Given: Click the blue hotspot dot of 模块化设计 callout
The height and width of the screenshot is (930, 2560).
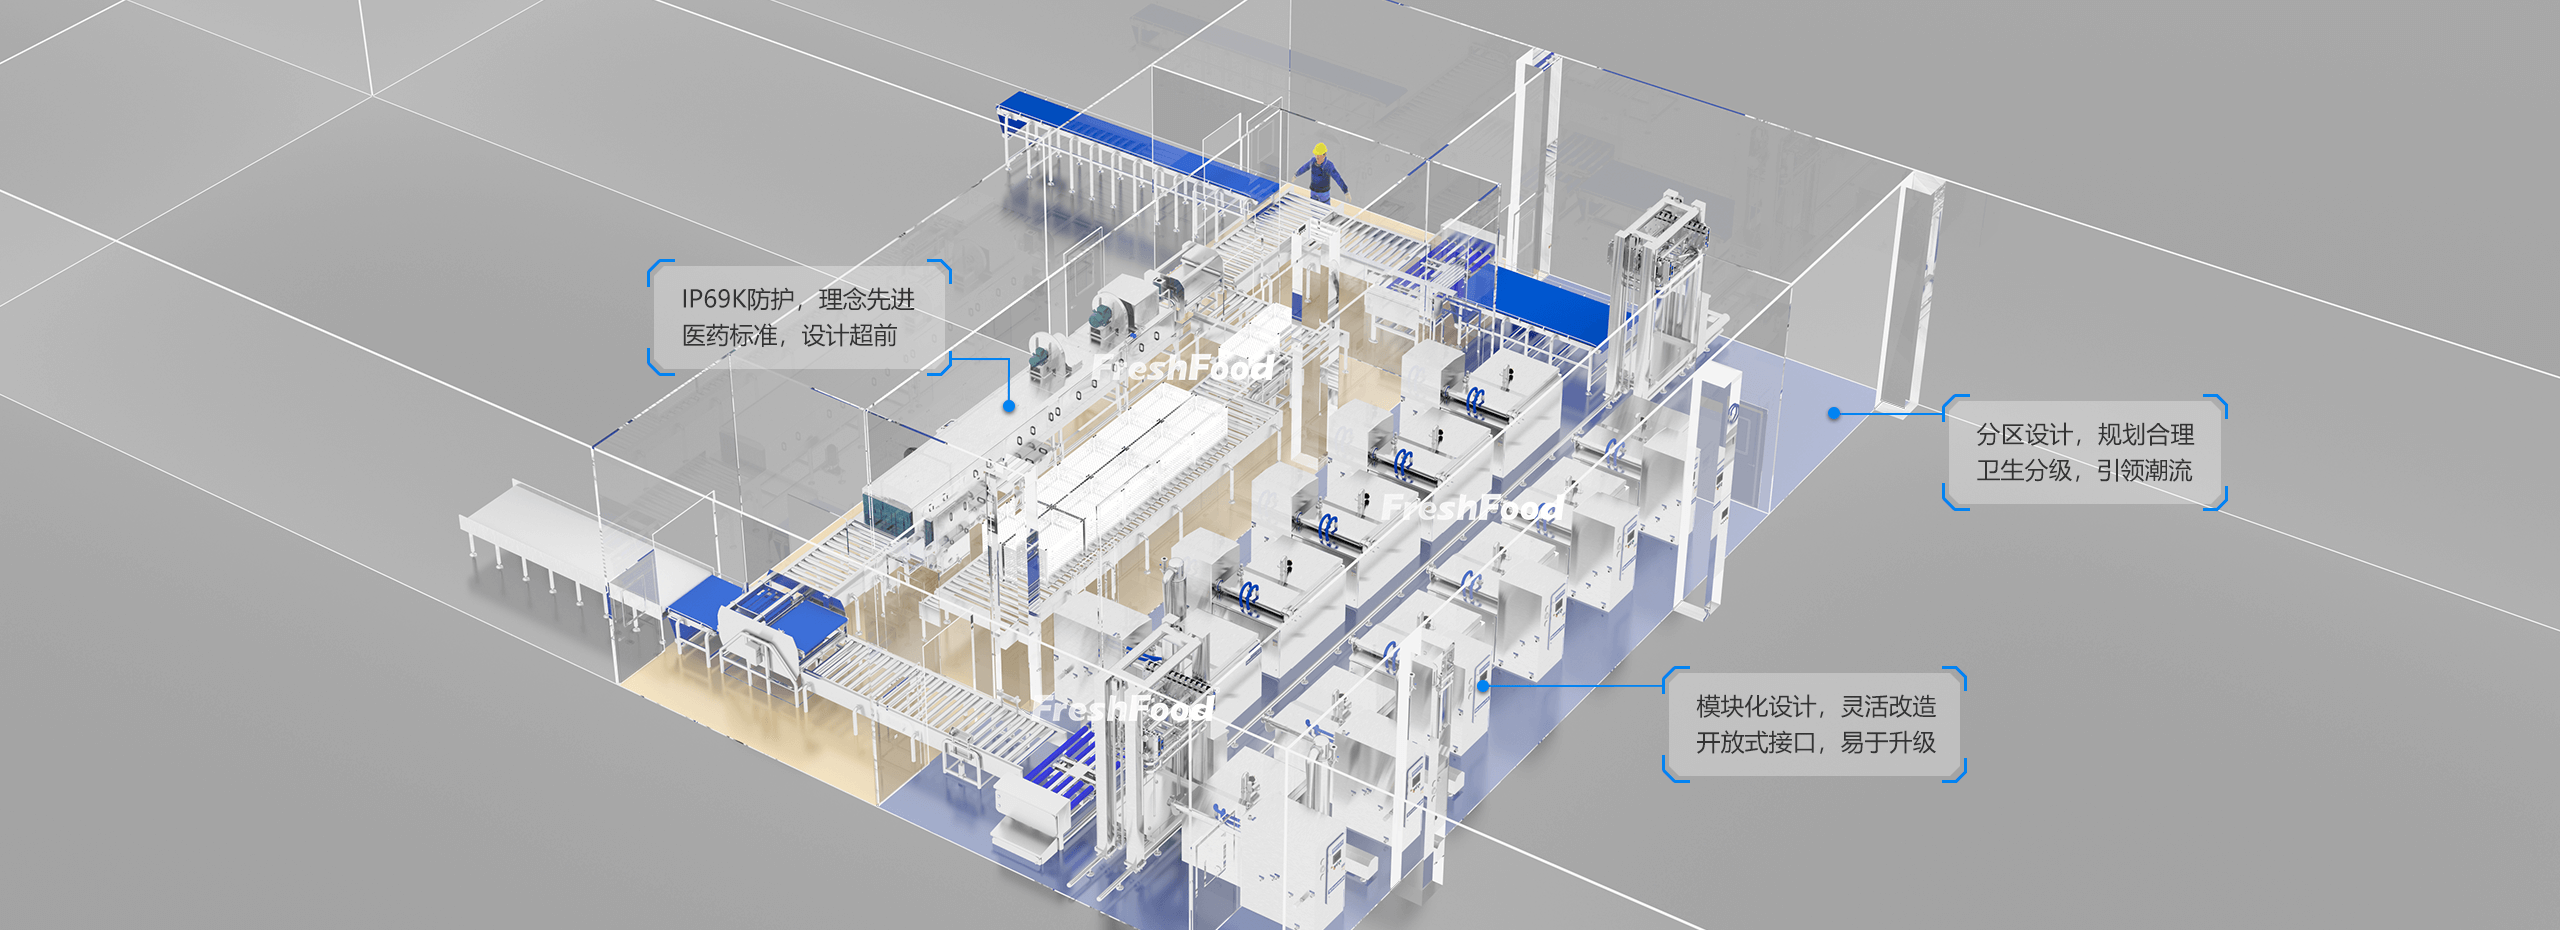Looking at the screenshot, I should tap(1484, 685).
